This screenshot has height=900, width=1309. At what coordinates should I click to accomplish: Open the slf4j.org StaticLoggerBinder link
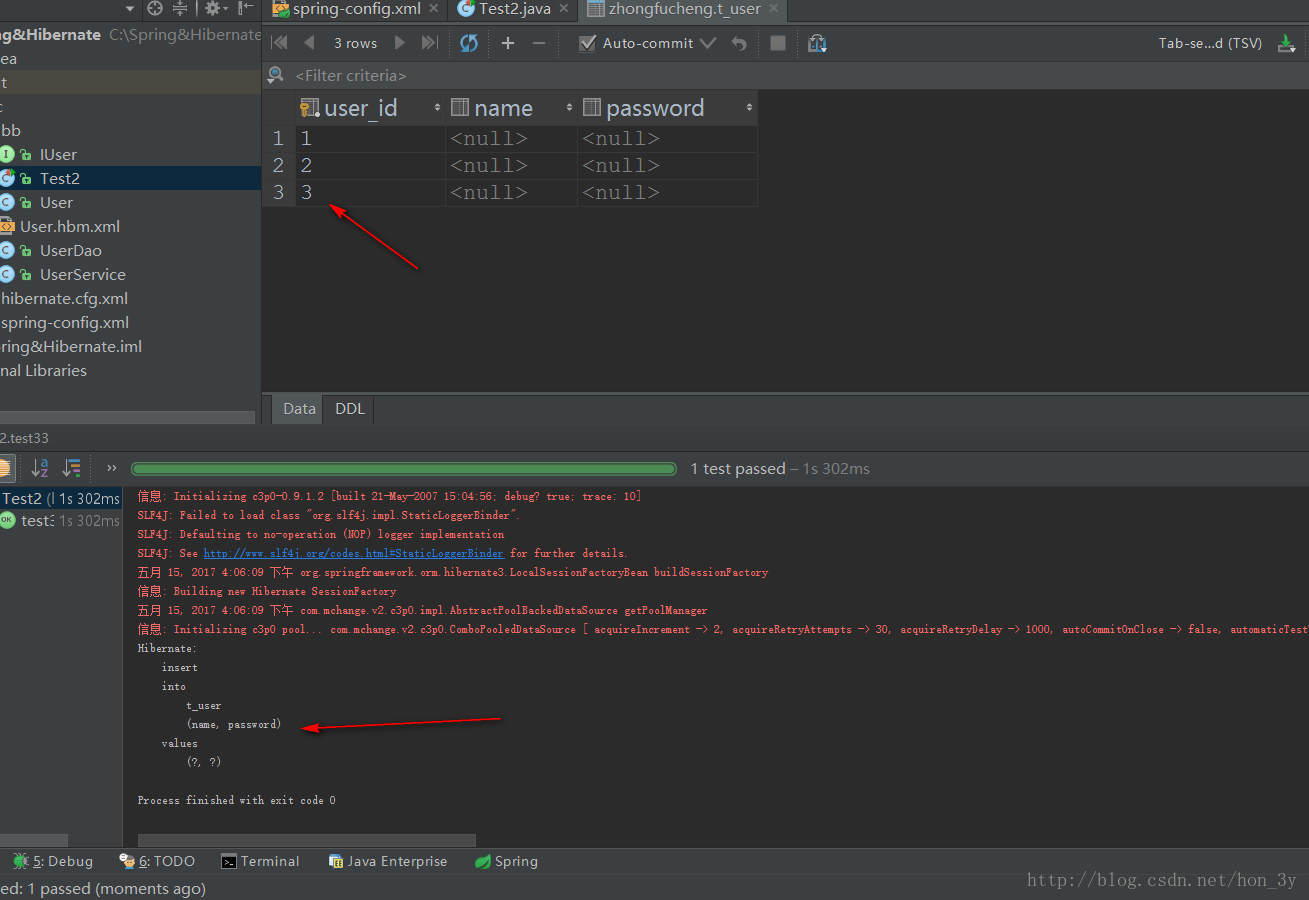354,553
